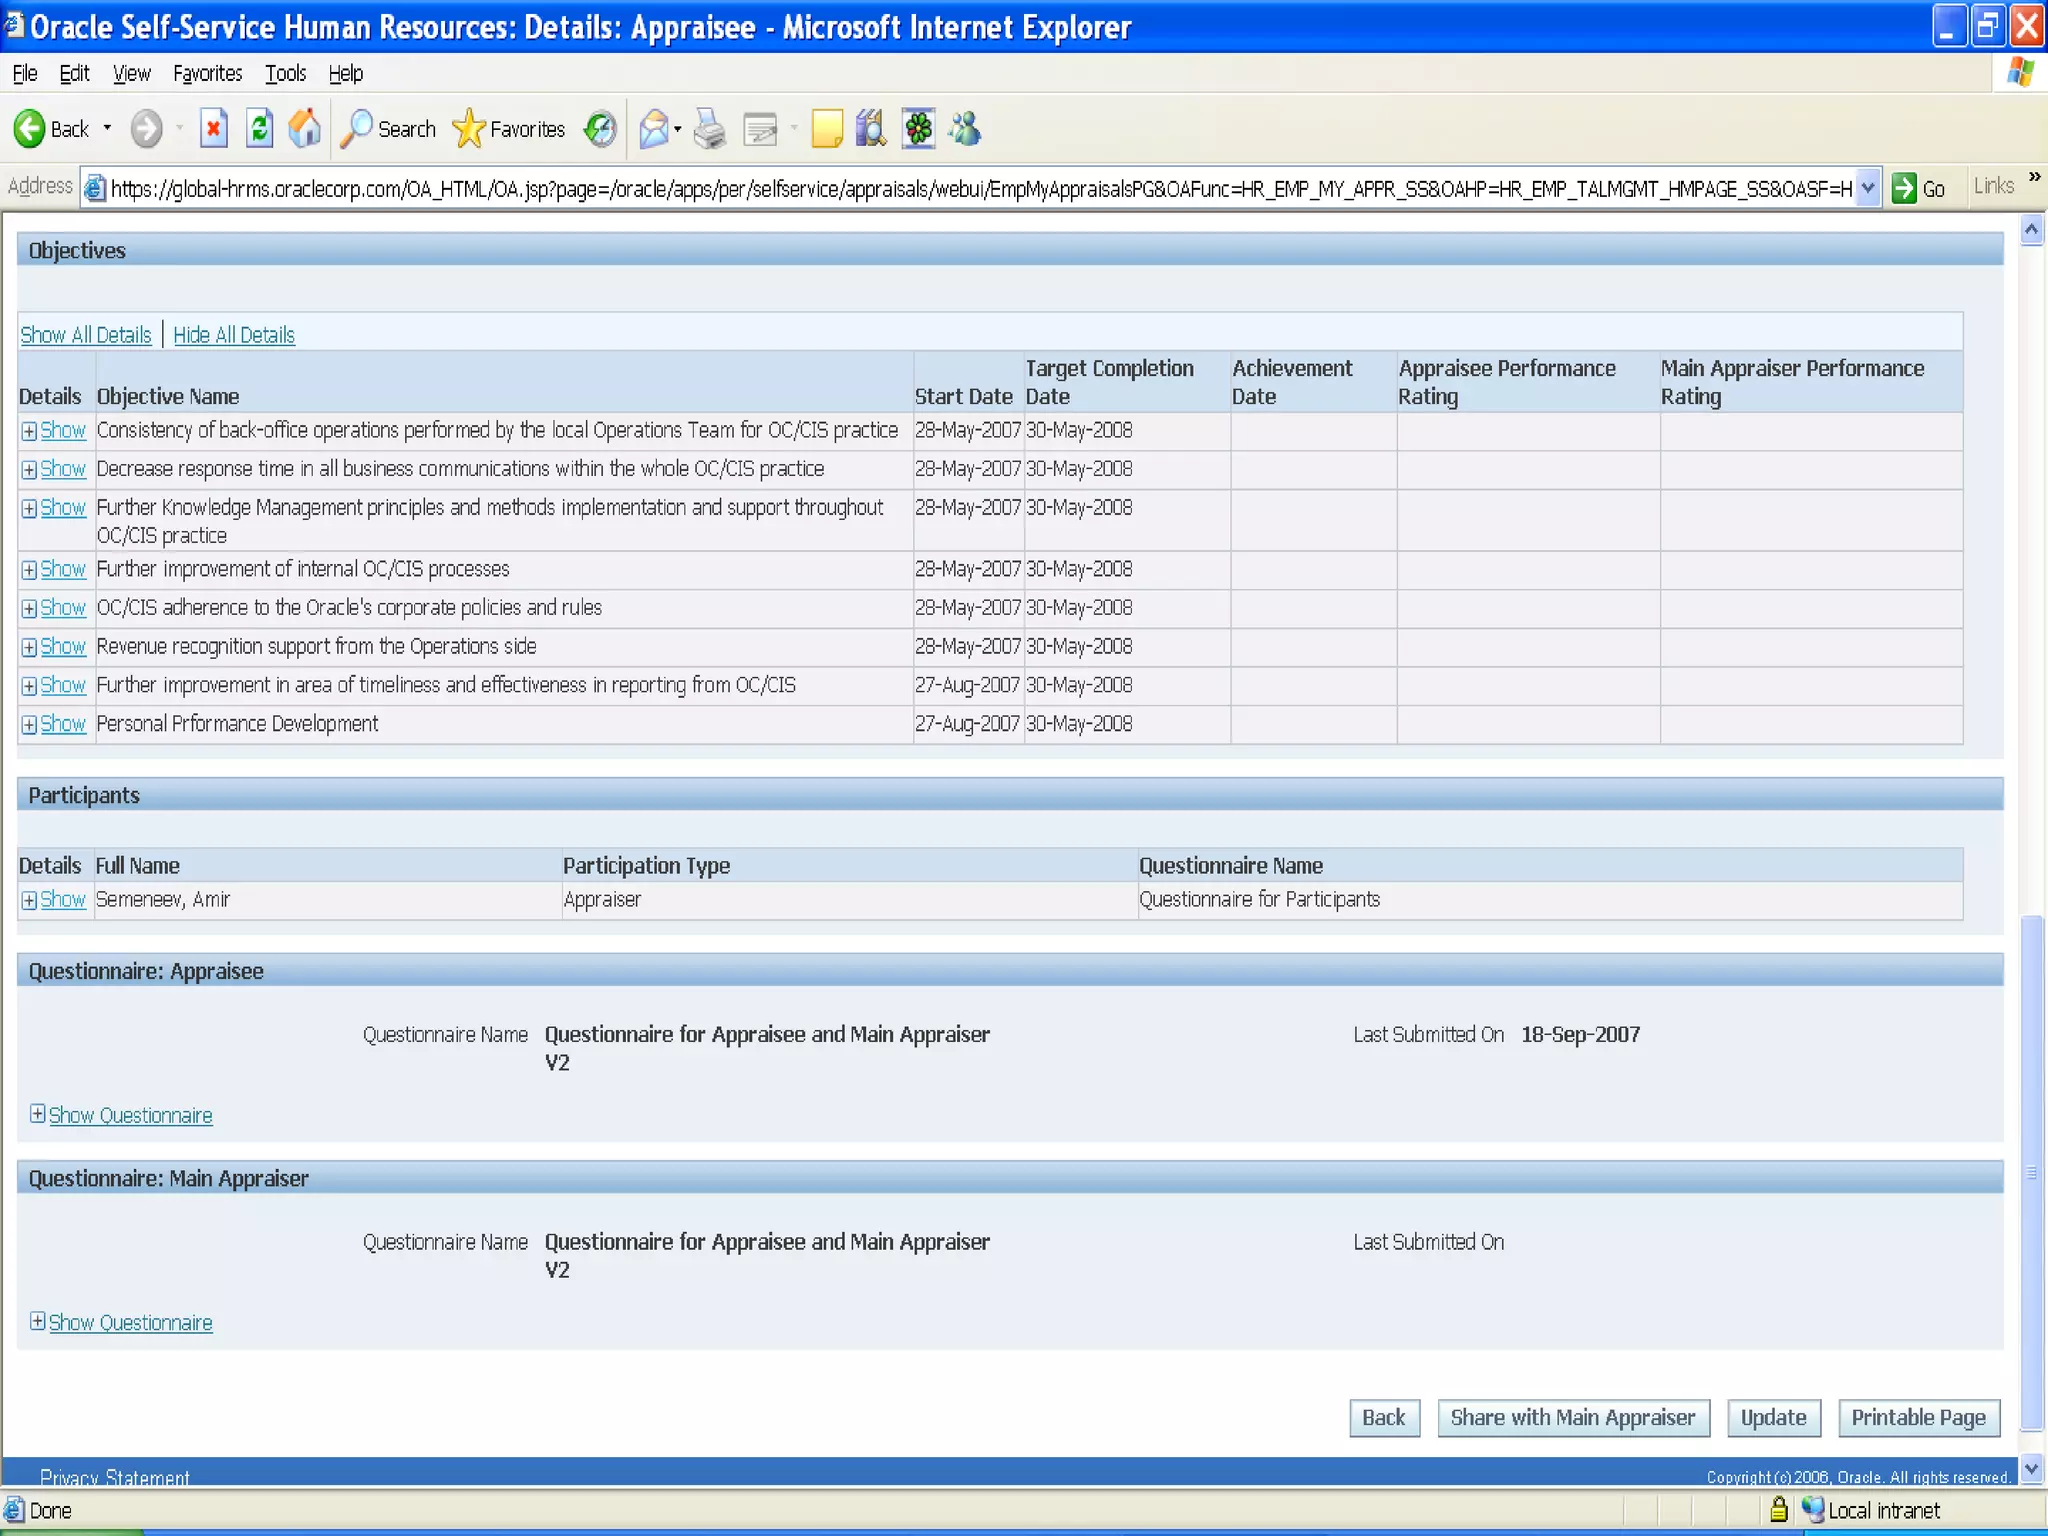Click the Print toolbar icon
The height and width of the screenshot is (1536, 2048).
coord(709,129)
